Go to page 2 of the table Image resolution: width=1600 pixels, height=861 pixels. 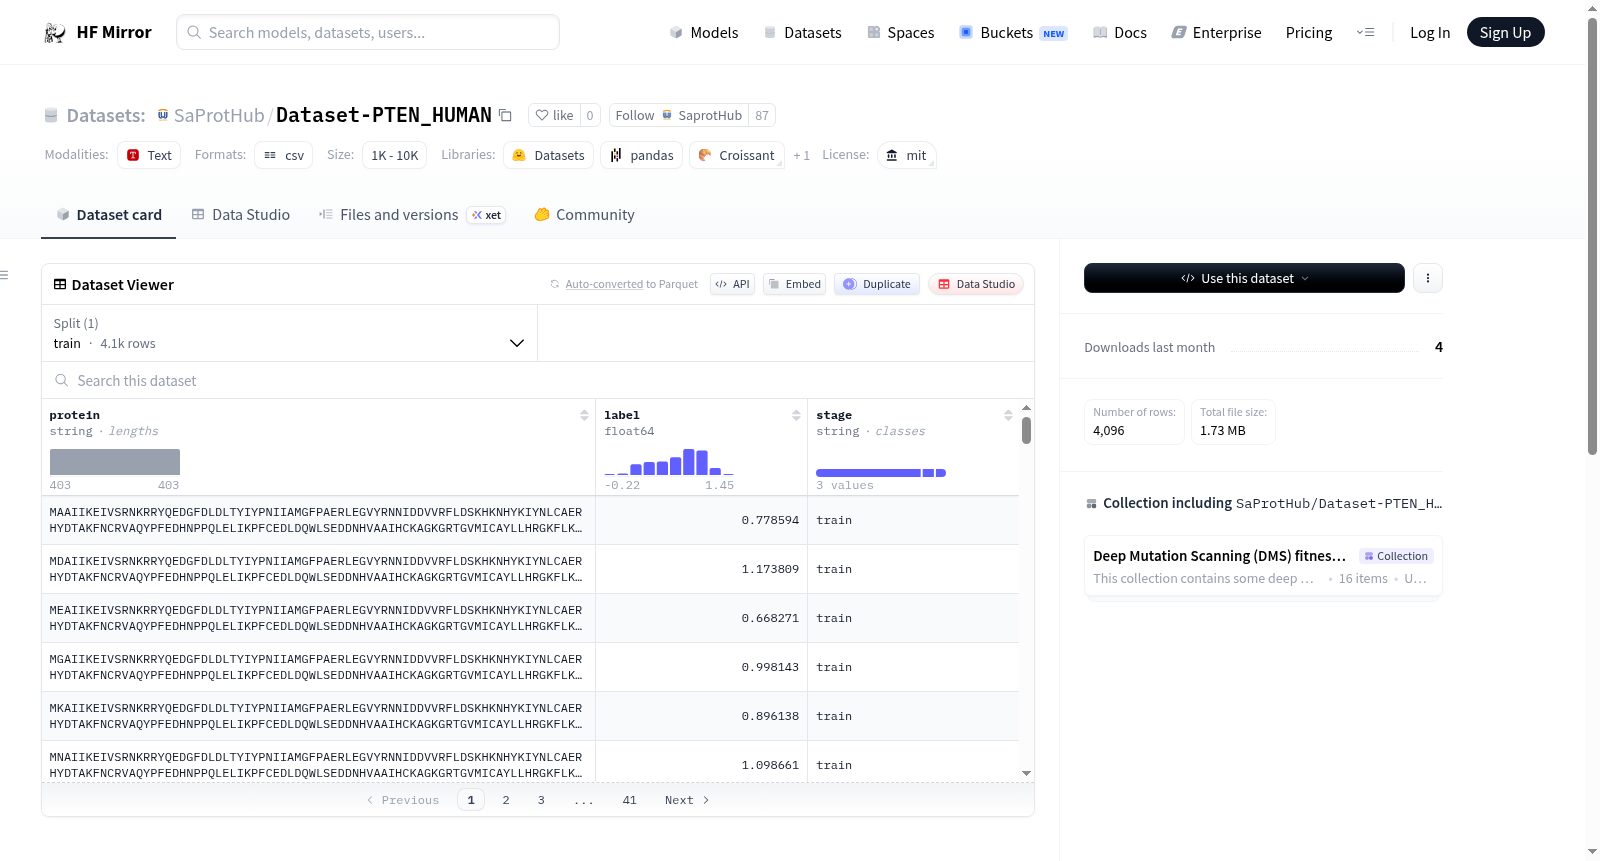pos(506,800)
